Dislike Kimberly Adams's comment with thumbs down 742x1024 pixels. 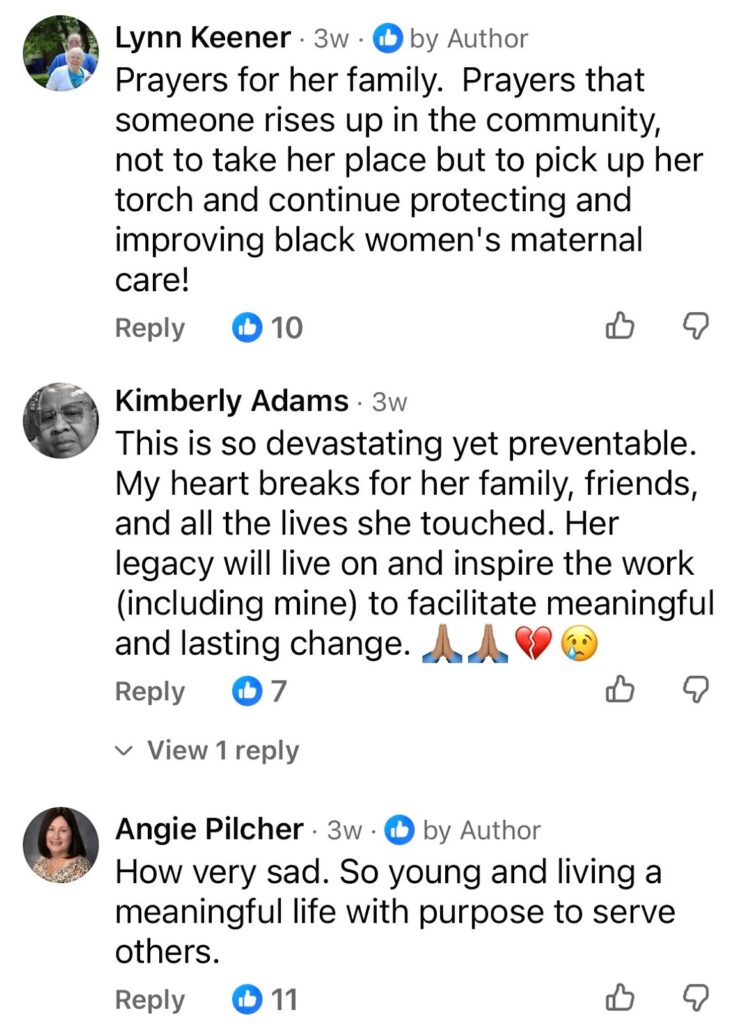click(x=695, y=689)
